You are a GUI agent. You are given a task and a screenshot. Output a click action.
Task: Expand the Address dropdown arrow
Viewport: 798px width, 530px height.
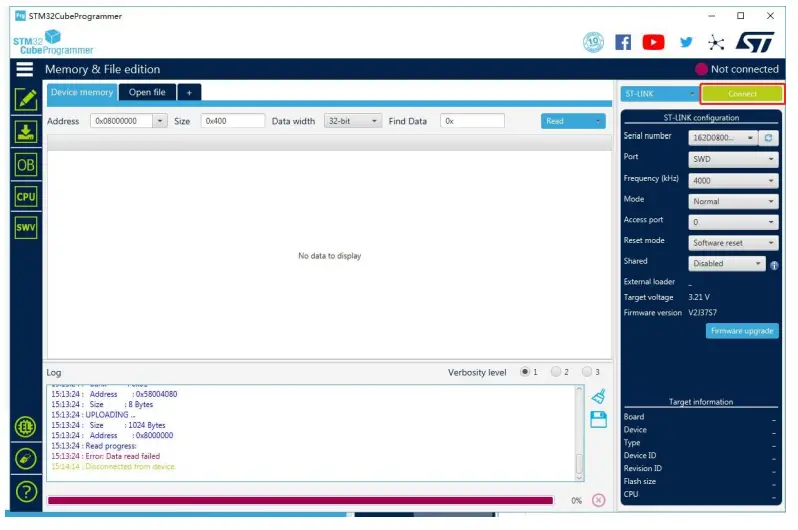point(160,121)
